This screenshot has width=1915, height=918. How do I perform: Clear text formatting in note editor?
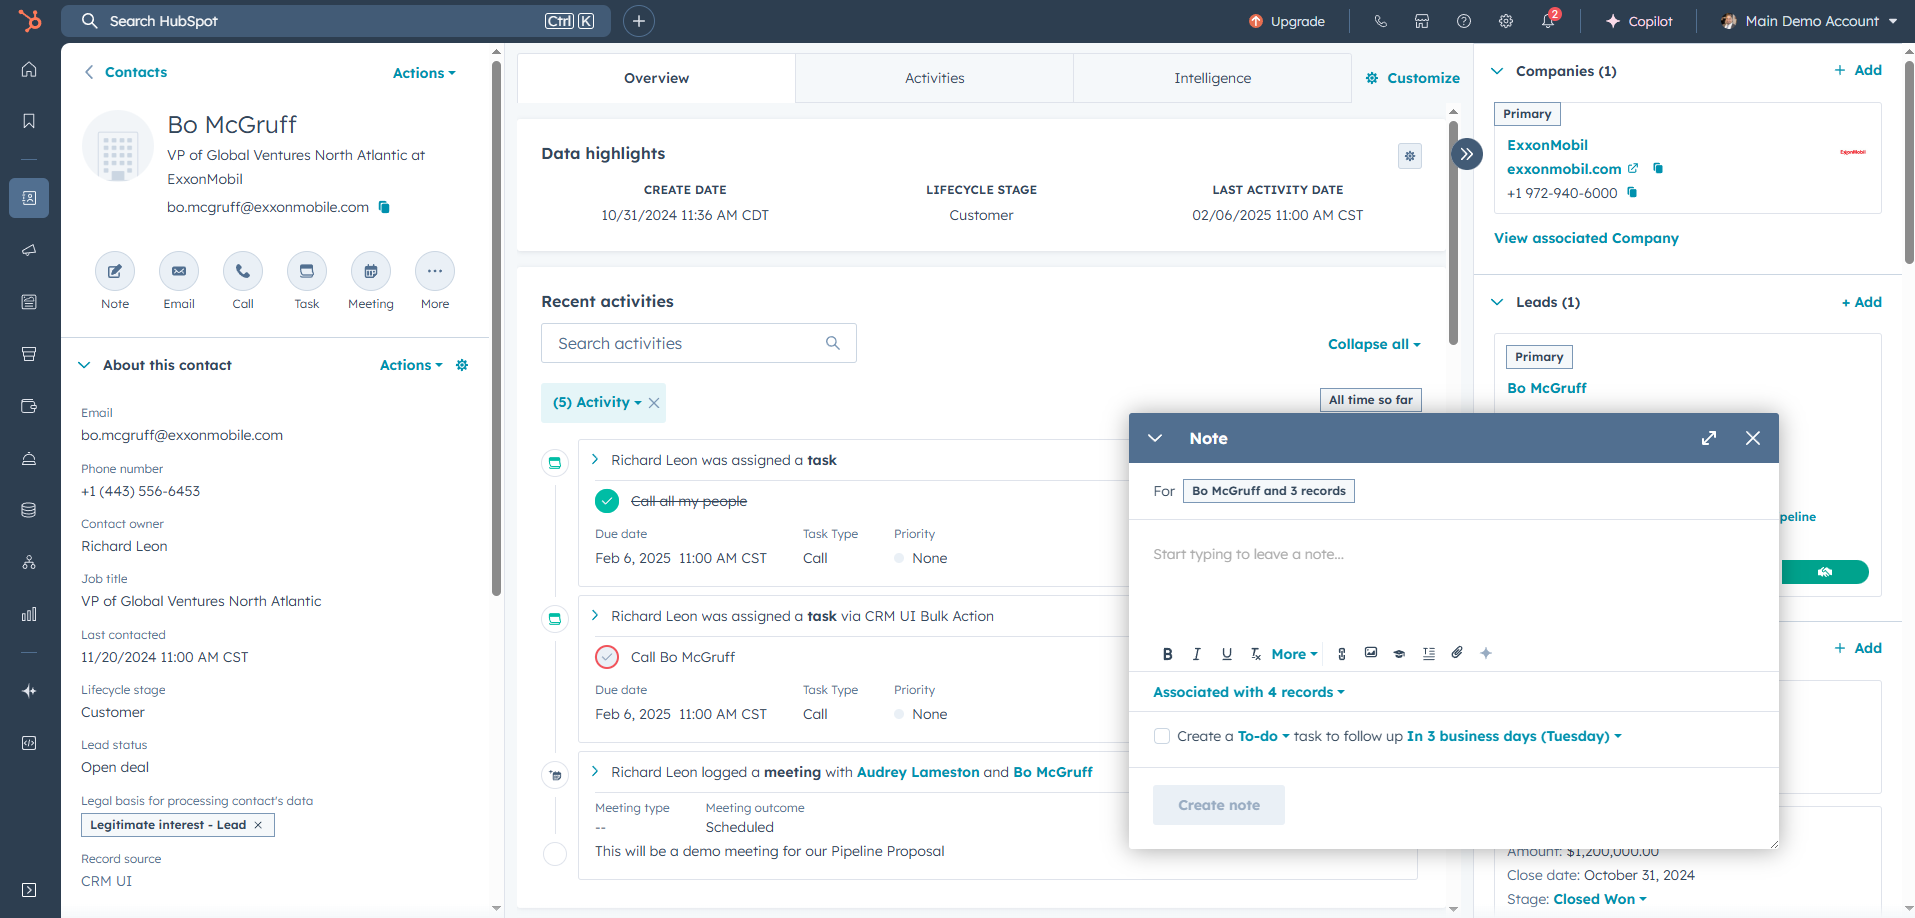(x=1256, y=654)
